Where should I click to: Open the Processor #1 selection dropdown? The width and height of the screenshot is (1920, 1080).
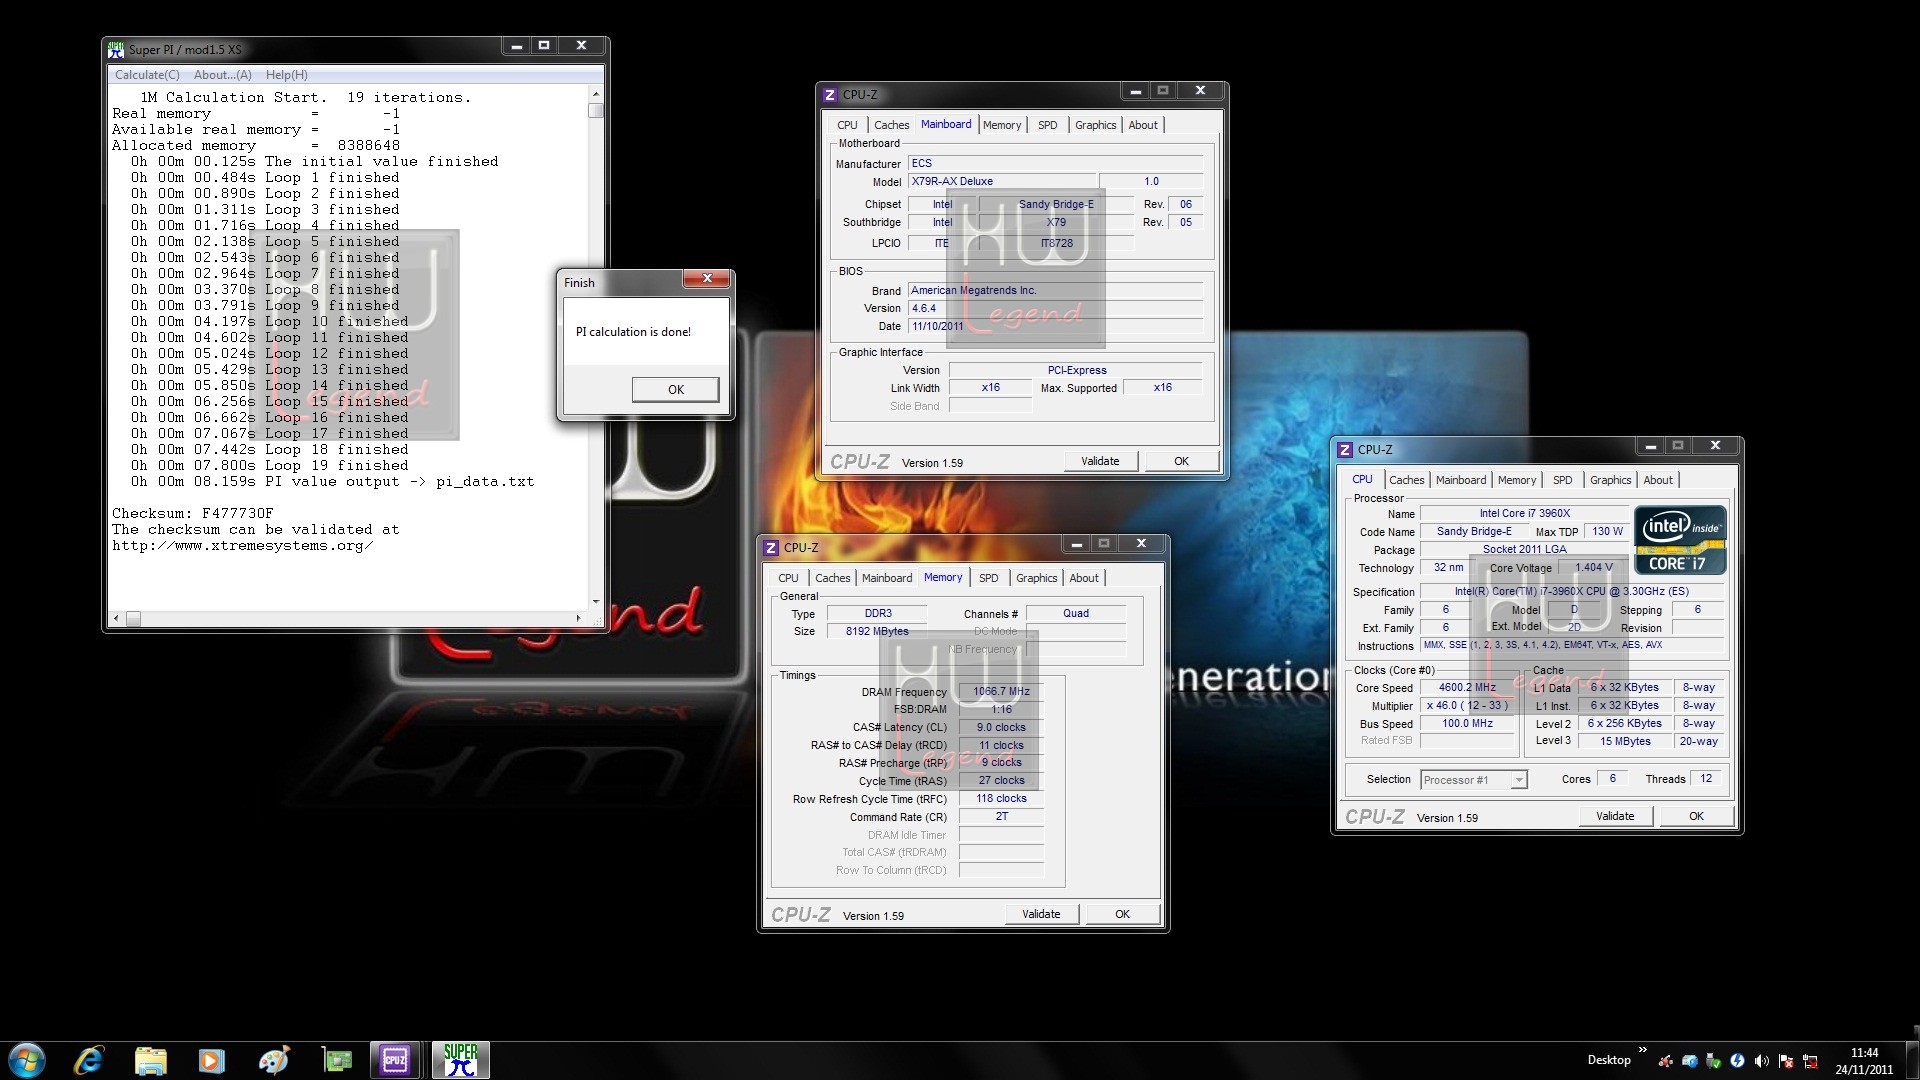pos(1474,780)
